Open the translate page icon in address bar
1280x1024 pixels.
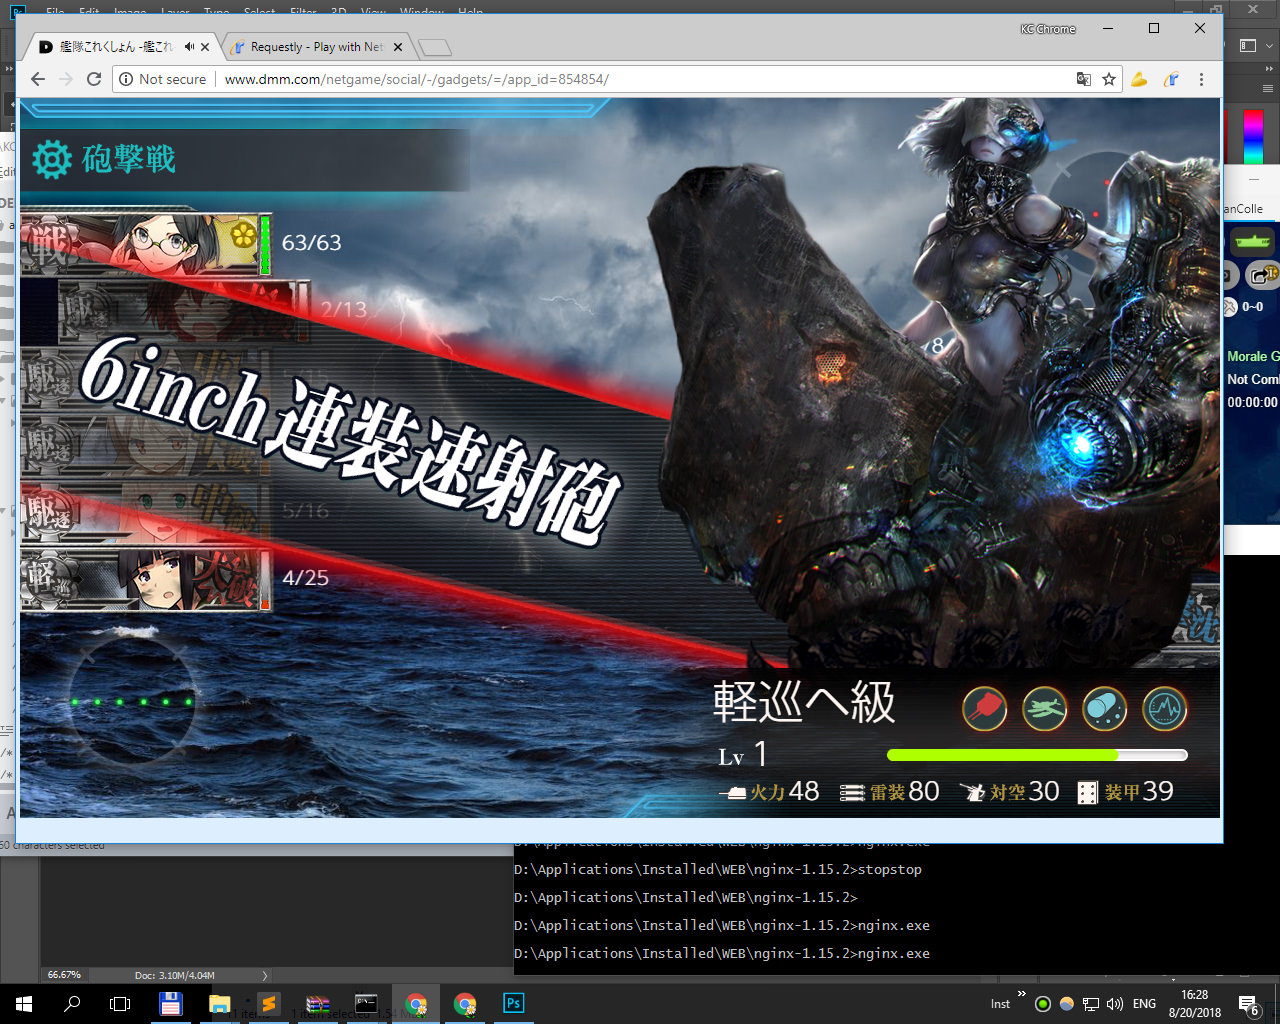1083,79
